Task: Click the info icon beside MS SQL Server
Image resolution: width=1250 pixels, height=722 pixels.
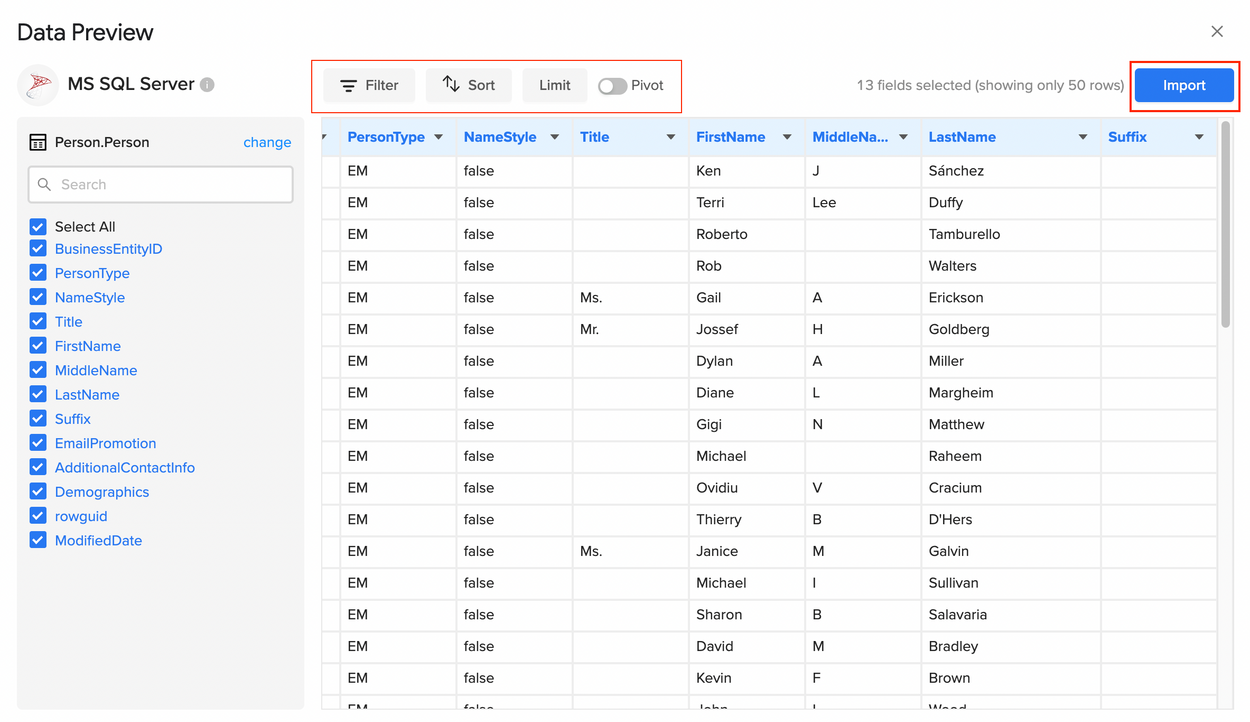Action: coord(206,84)
